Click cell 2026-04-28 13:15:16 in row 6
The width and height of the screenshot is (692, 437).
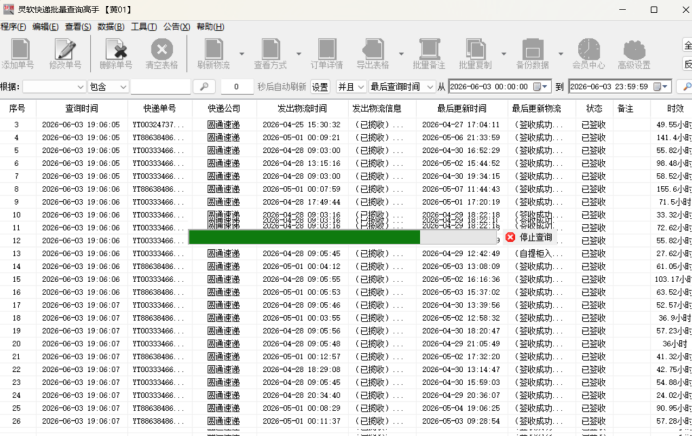[x=301, y=163]
